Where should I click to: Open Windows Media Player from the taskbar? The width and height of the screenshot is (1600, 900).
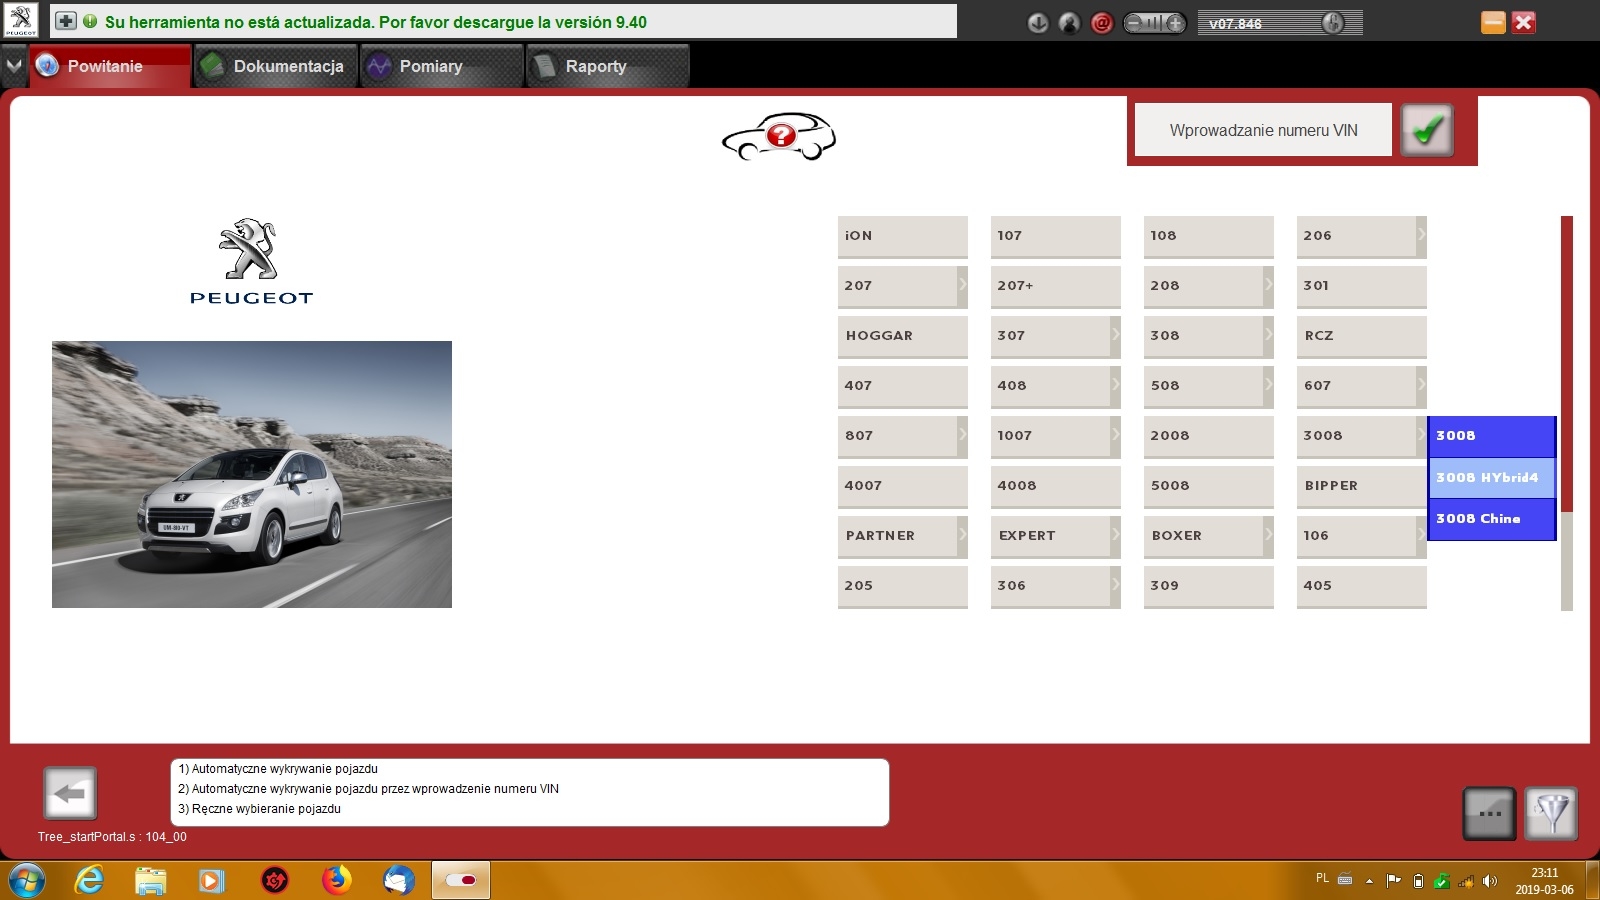coord(211,881)
